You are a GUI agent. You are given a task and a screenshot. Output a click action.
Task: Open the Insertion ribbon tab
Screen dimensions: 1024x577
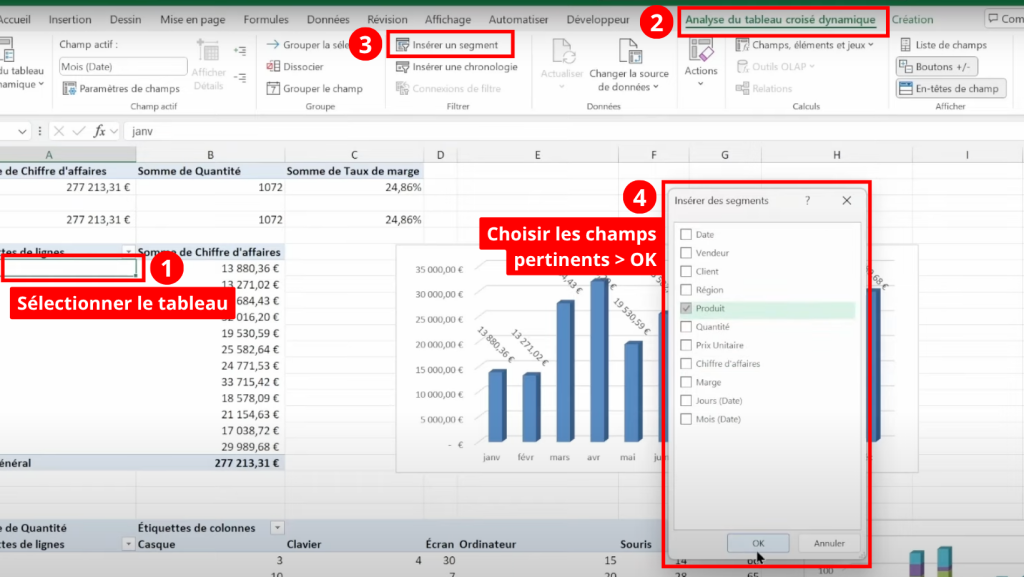pyautogui.click(x=70, y=20)
